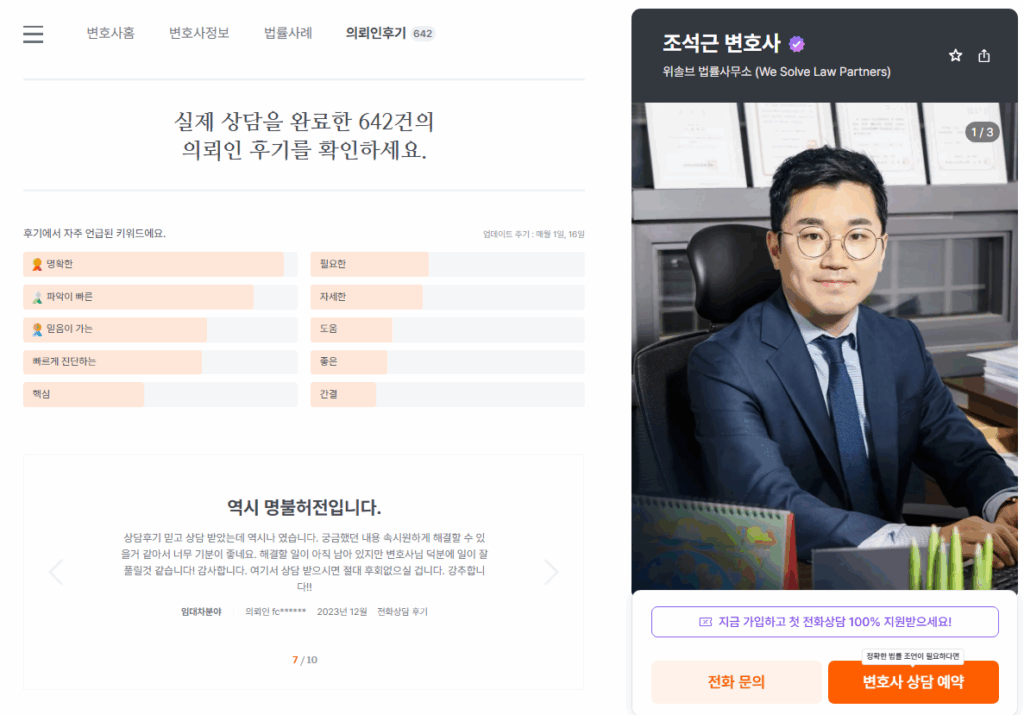Click the coupon icon in signup banner
The width and height of the screenshot is (1024, 715).
(x=705, y=622)
